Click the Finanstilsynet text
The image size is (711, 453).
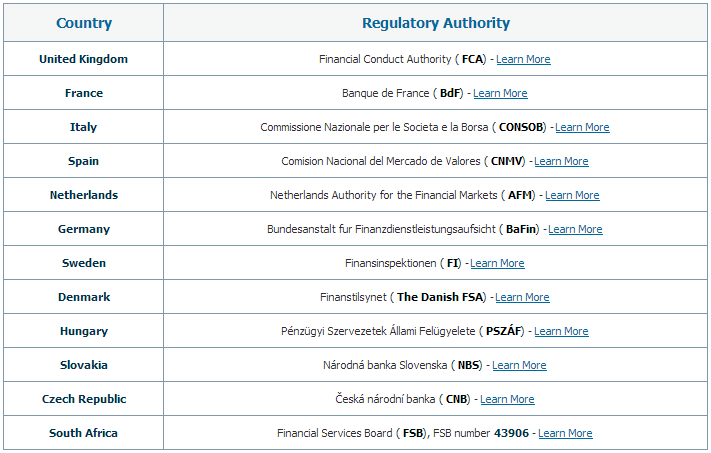(x=353, y=297)
